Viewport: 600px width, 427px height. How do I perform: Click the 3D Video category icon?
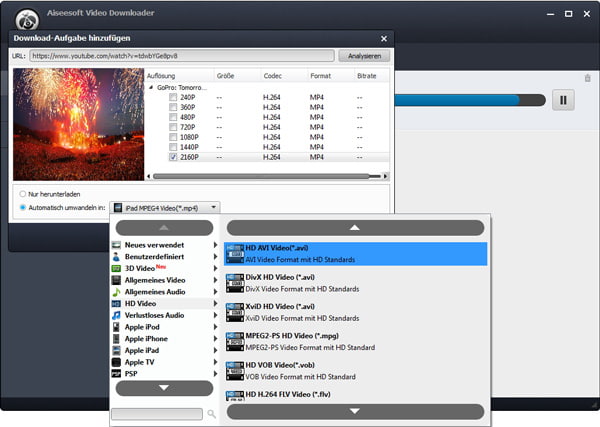tap(116, 269)
